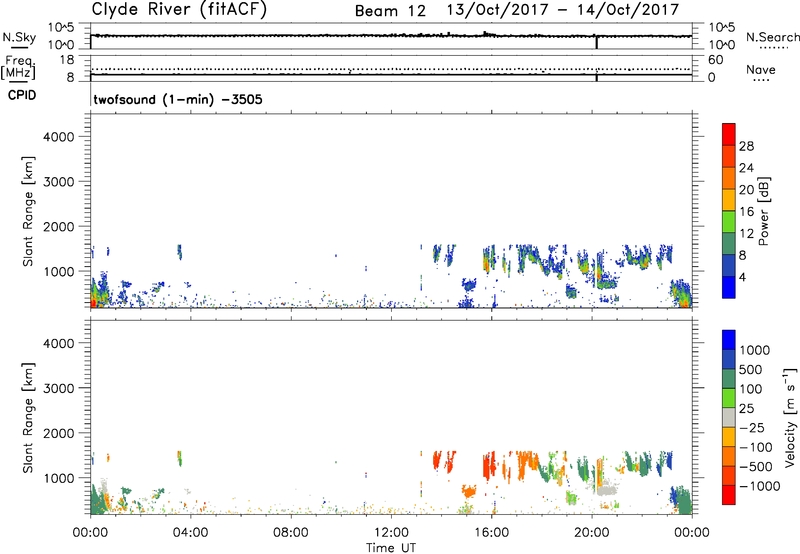Click the 'N.Search' legend label
Viewport: 800px width, 554px height.
pyautogui.click(x=773, y=37)
